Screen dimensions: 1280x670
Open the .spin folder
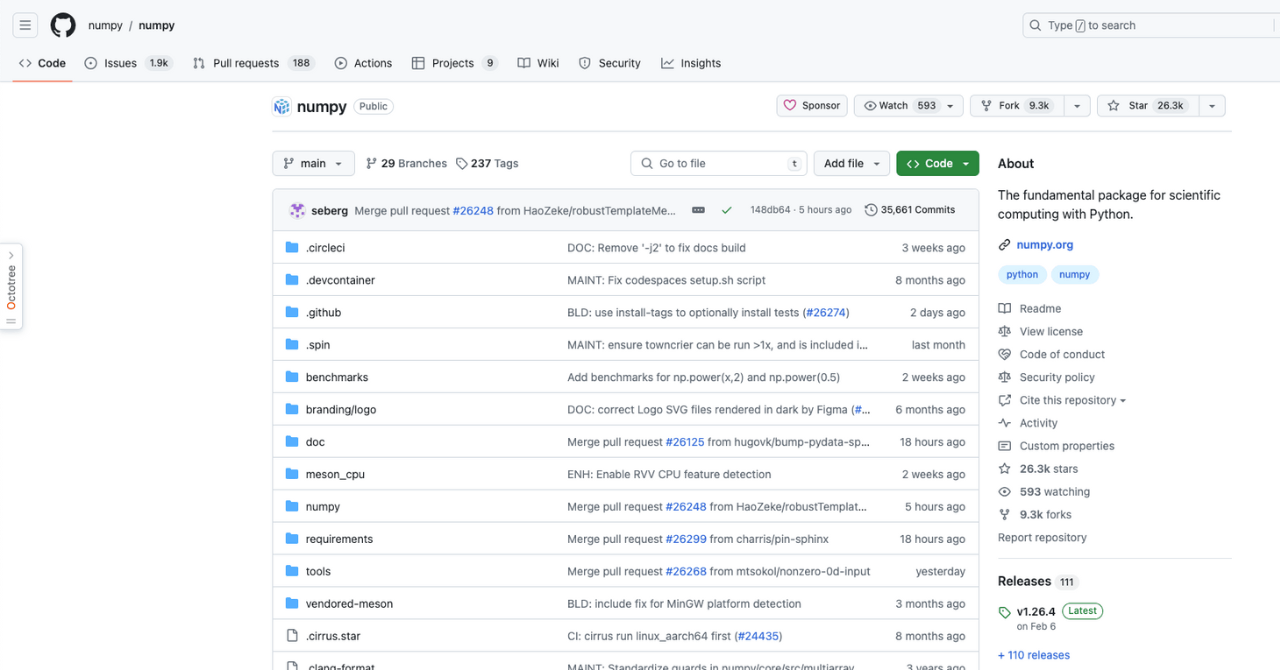point(318,345)
